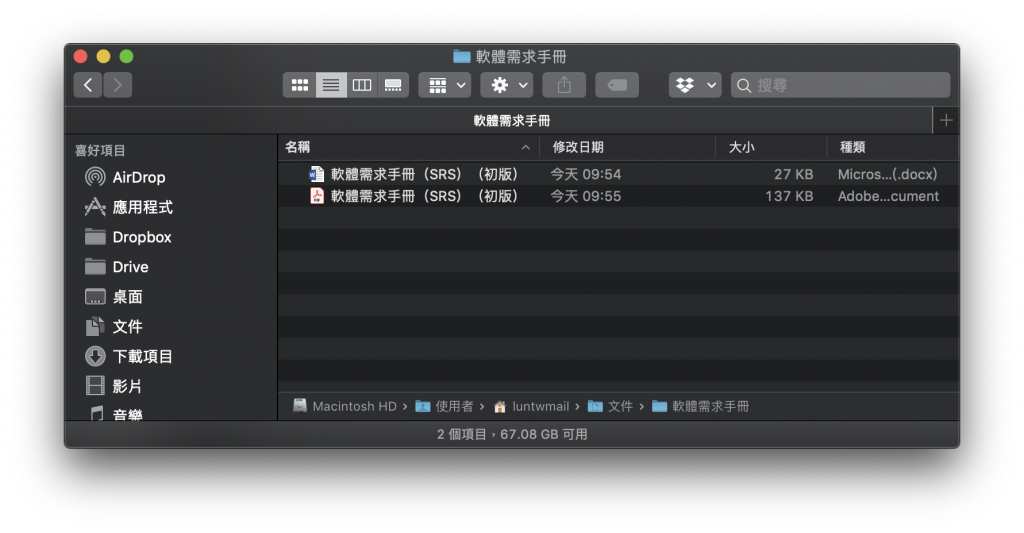
Task: Go back with the left arrow button
Action: click(x=88, y=85)
